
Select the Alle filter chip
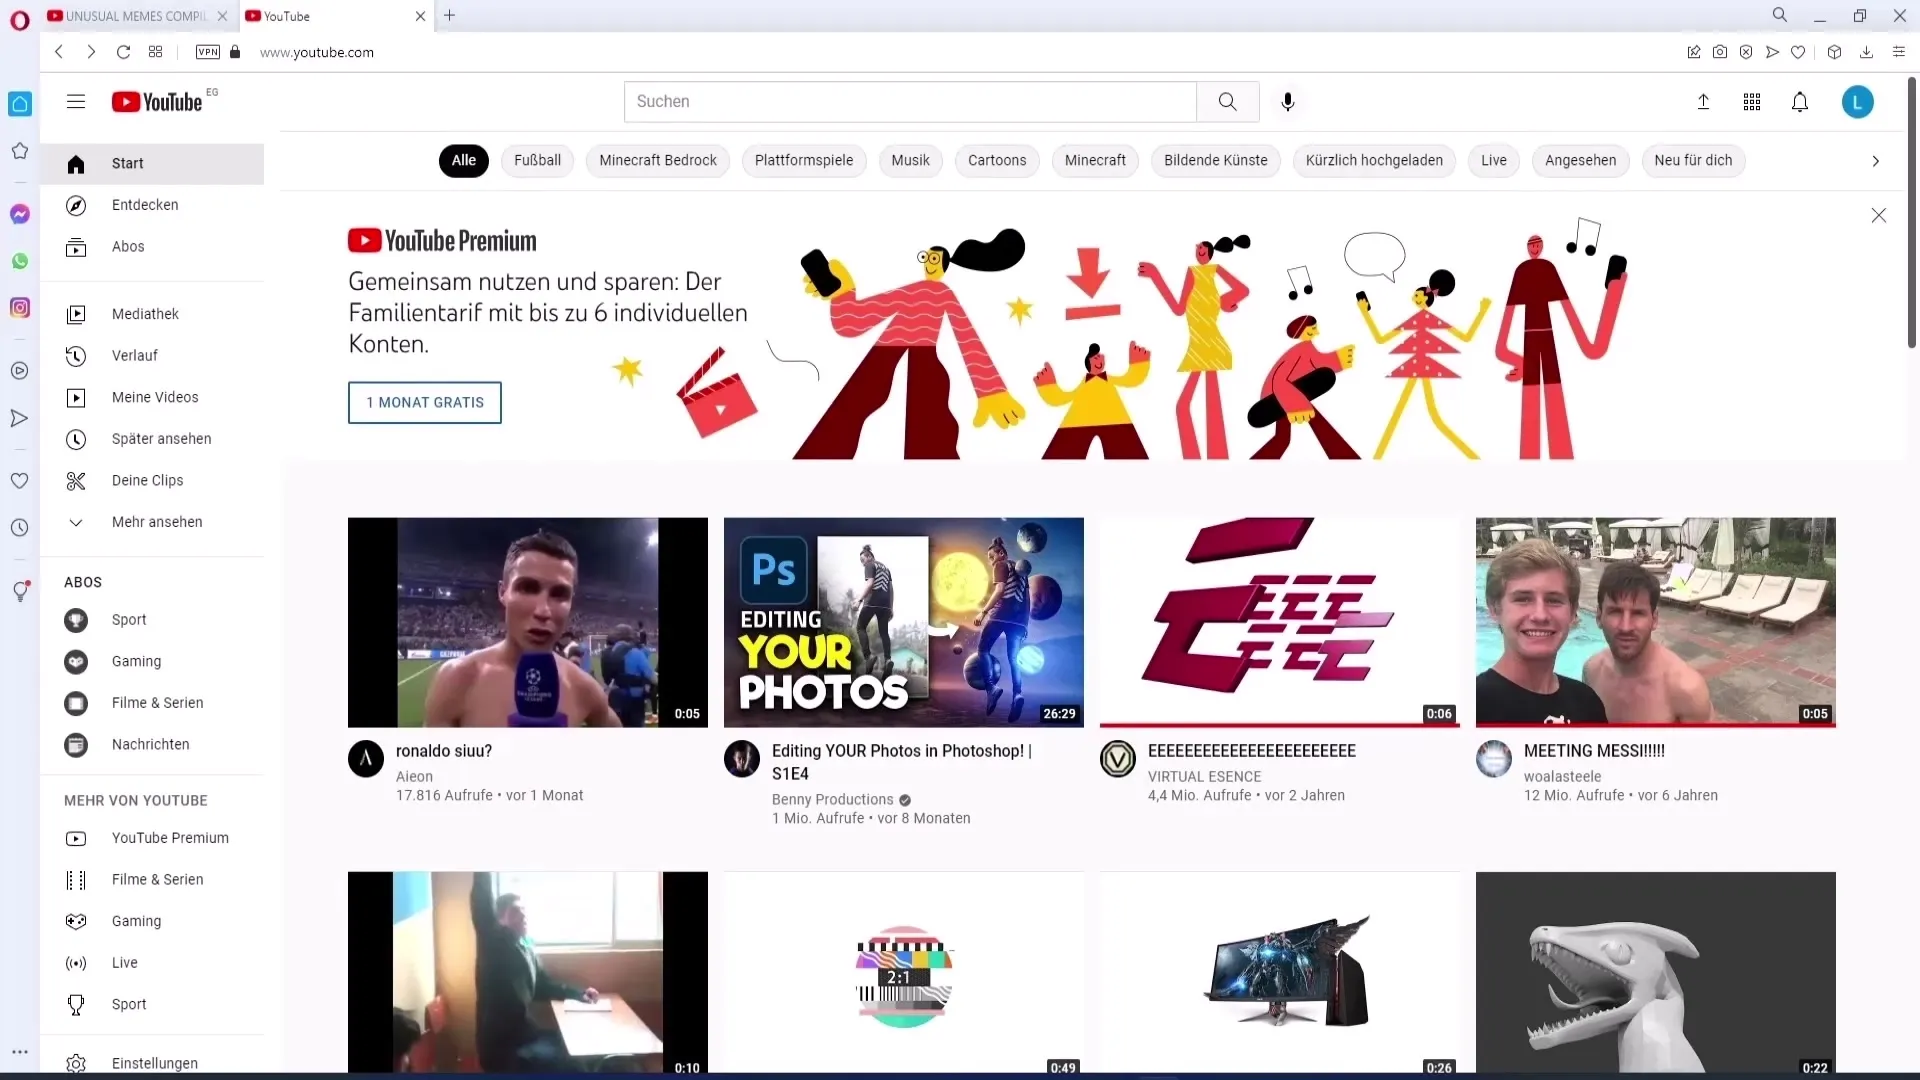pyautogui.click(x=464, y=160)
